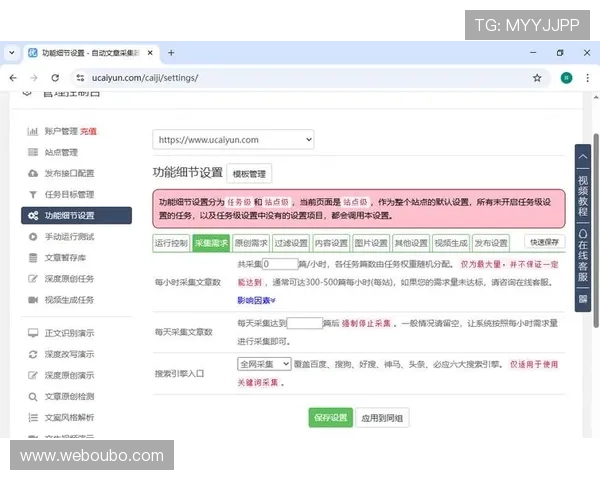Switch to the 图片设置 tab

[371, 243]
